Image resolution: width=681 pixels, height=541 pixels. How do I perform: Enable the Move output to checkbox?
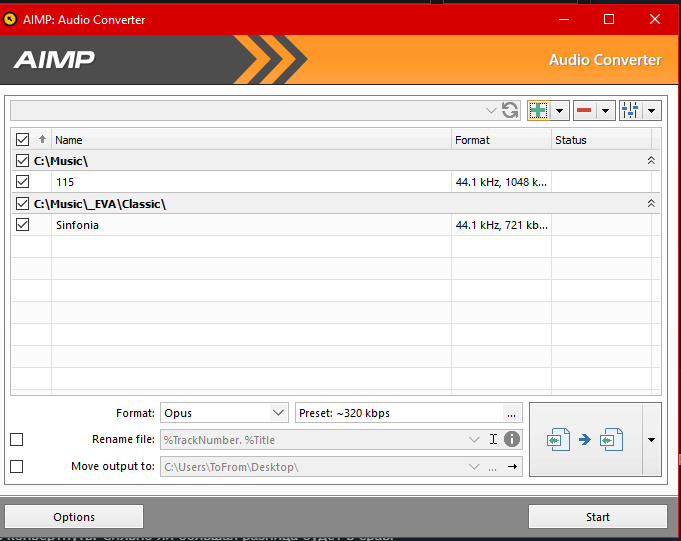tap(17, 466)
